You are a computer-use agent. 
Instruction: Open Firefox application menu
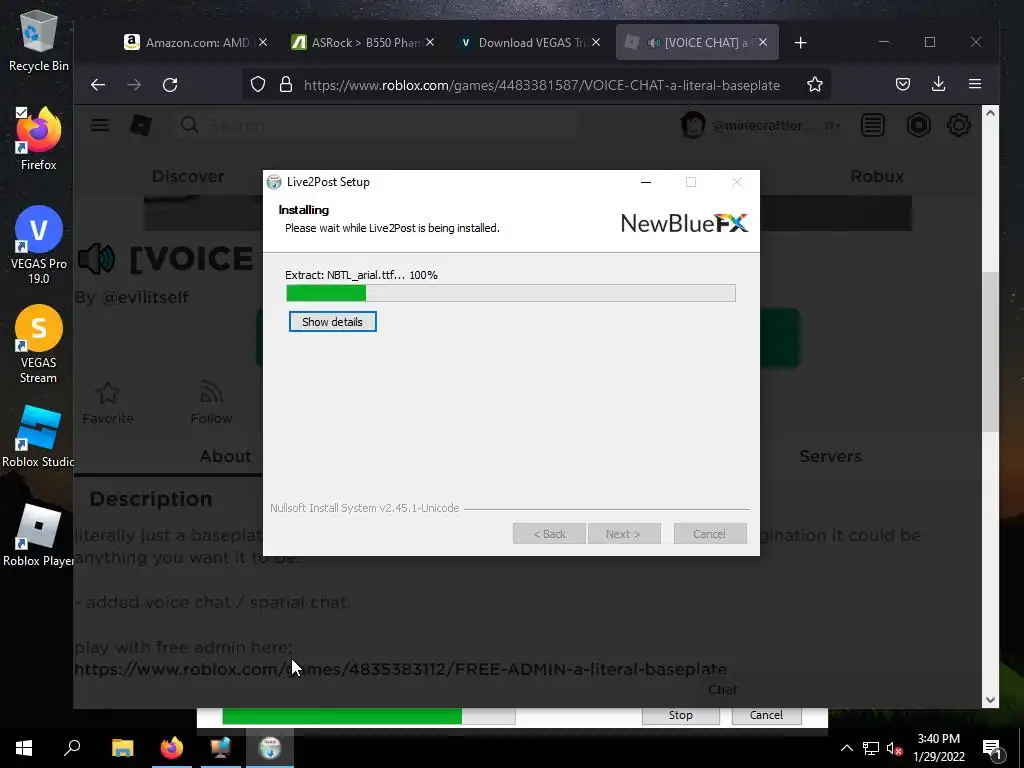(x=975, y=84)
